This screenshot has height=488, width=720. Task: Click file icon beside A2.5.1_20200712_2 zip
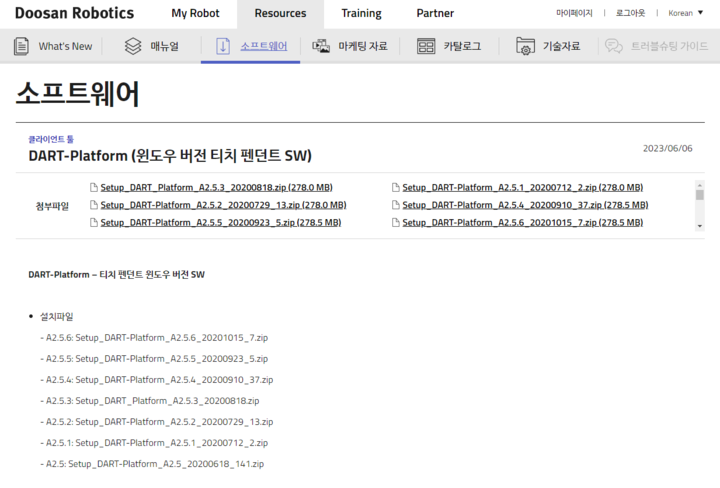pos(395,187)
